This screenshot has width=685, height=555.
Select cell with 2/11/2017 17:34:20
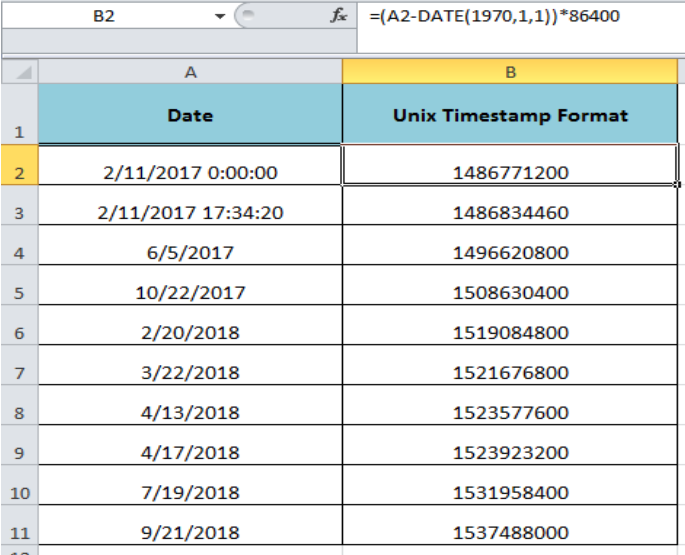(190, 205)
